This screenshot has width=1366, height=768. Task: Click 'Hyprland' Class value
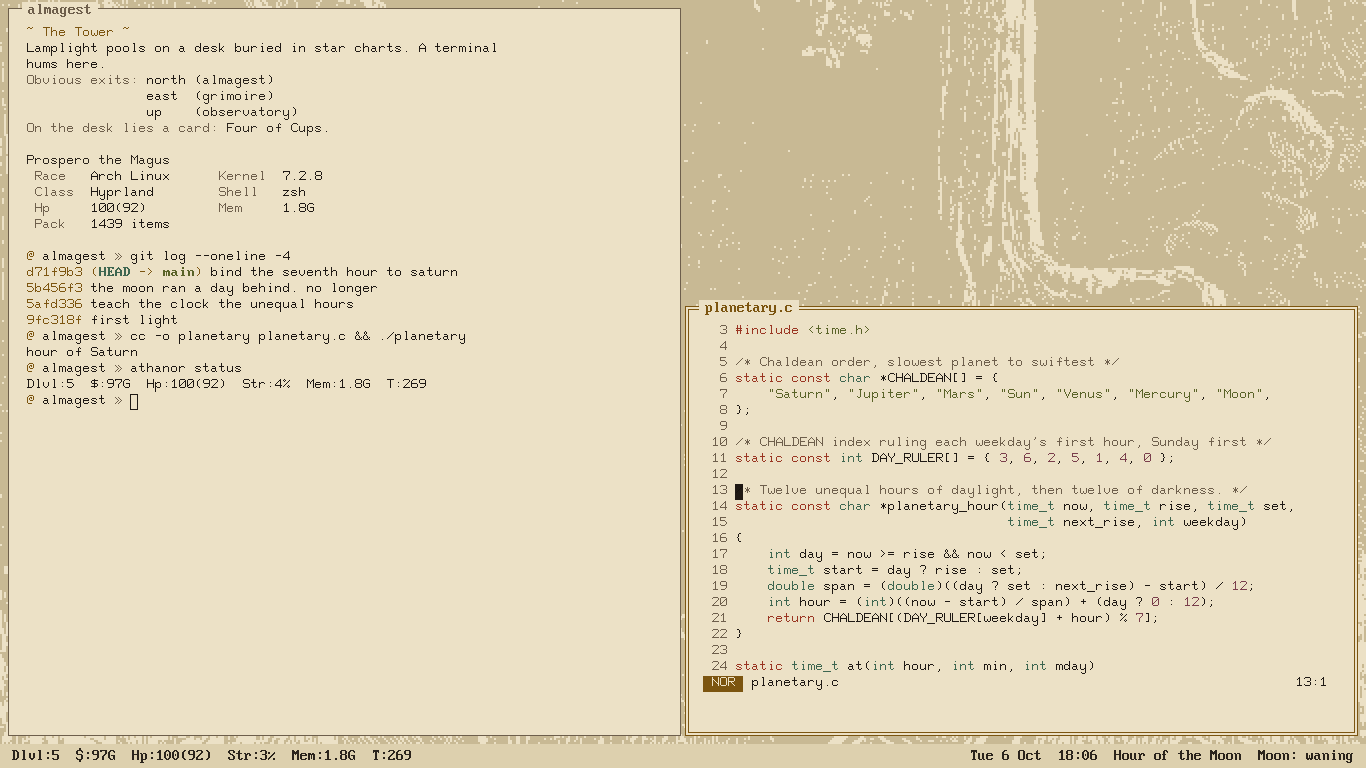click(122, 192)
